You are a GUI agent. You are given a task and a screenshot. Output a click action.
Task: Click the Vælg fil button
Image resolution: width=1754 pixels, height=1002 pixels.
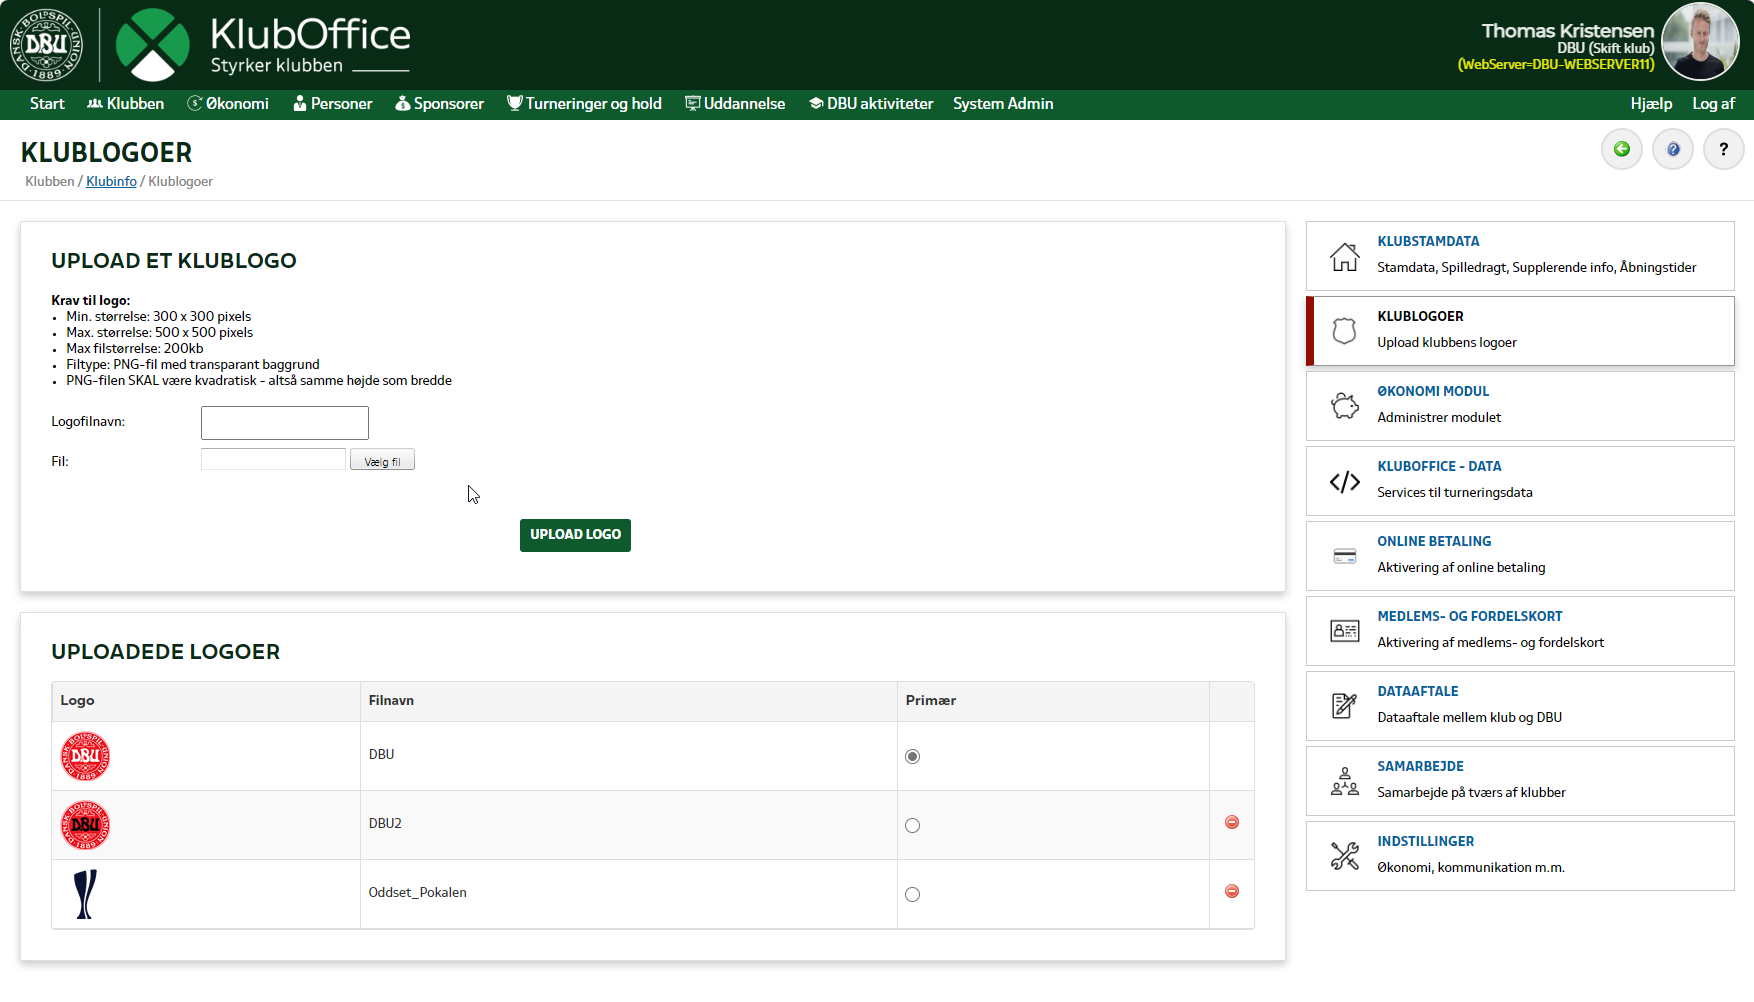(382, 461)
